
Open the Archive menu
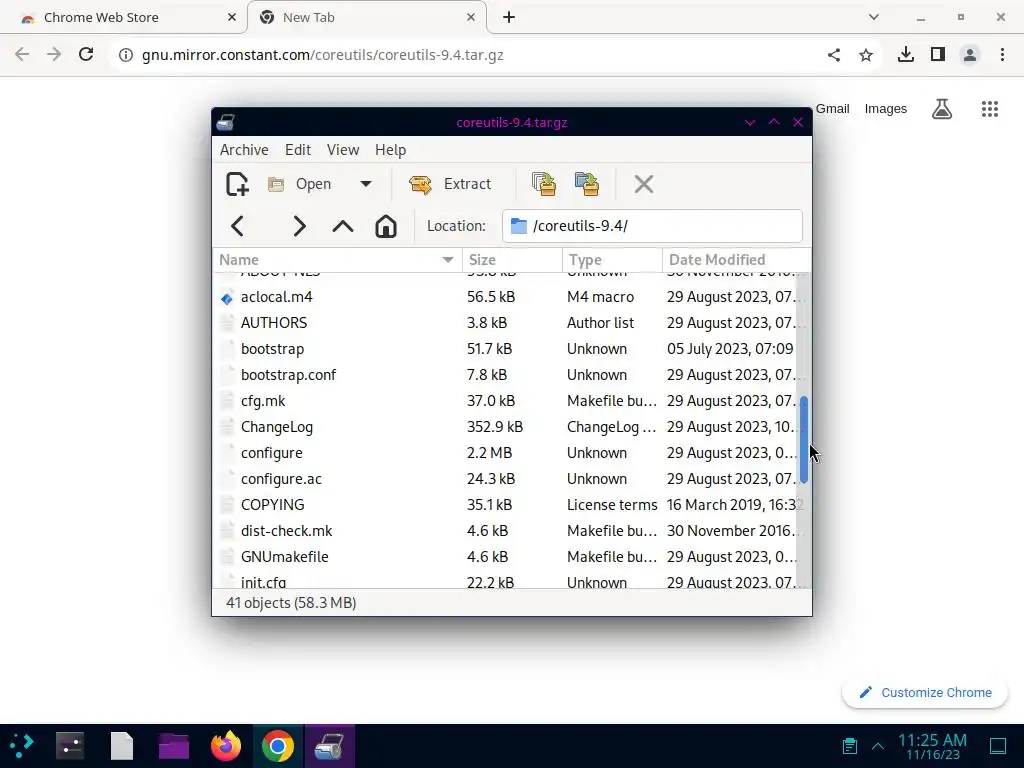(244, 150)
